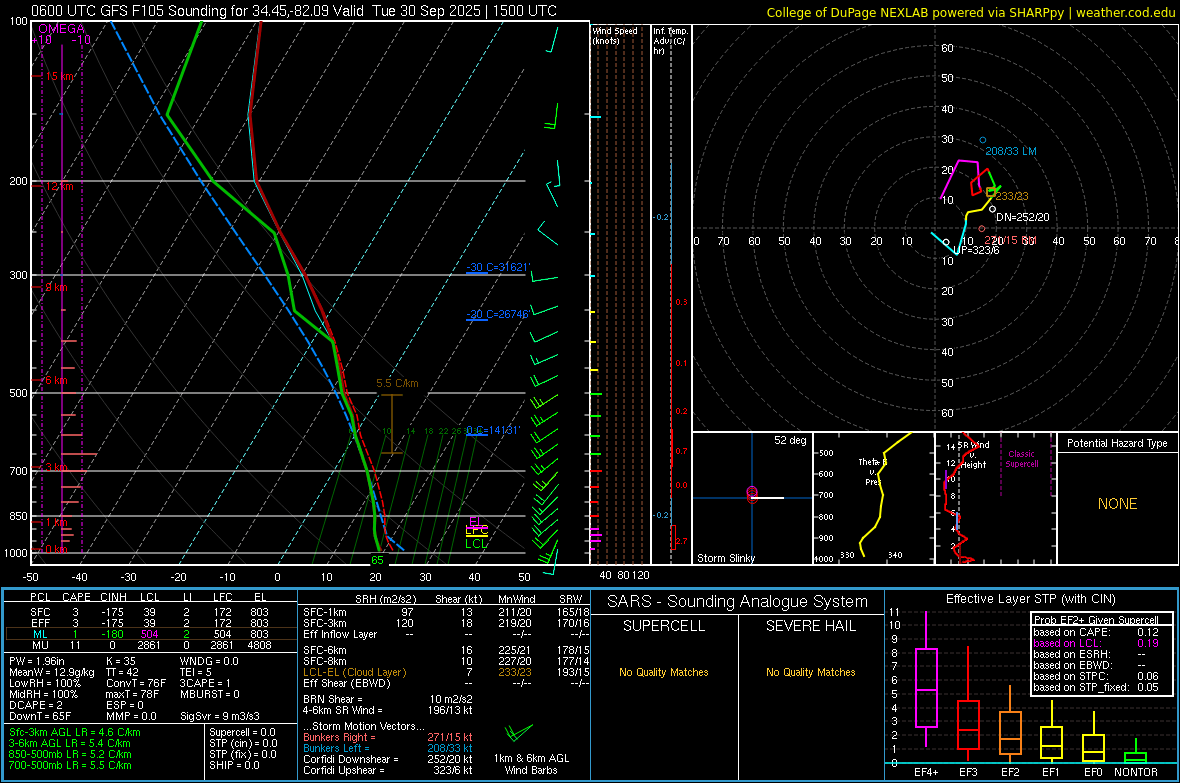Click the 'Theta-E v. Pres' inset label
1180x783 pixels.
point(872,471)
